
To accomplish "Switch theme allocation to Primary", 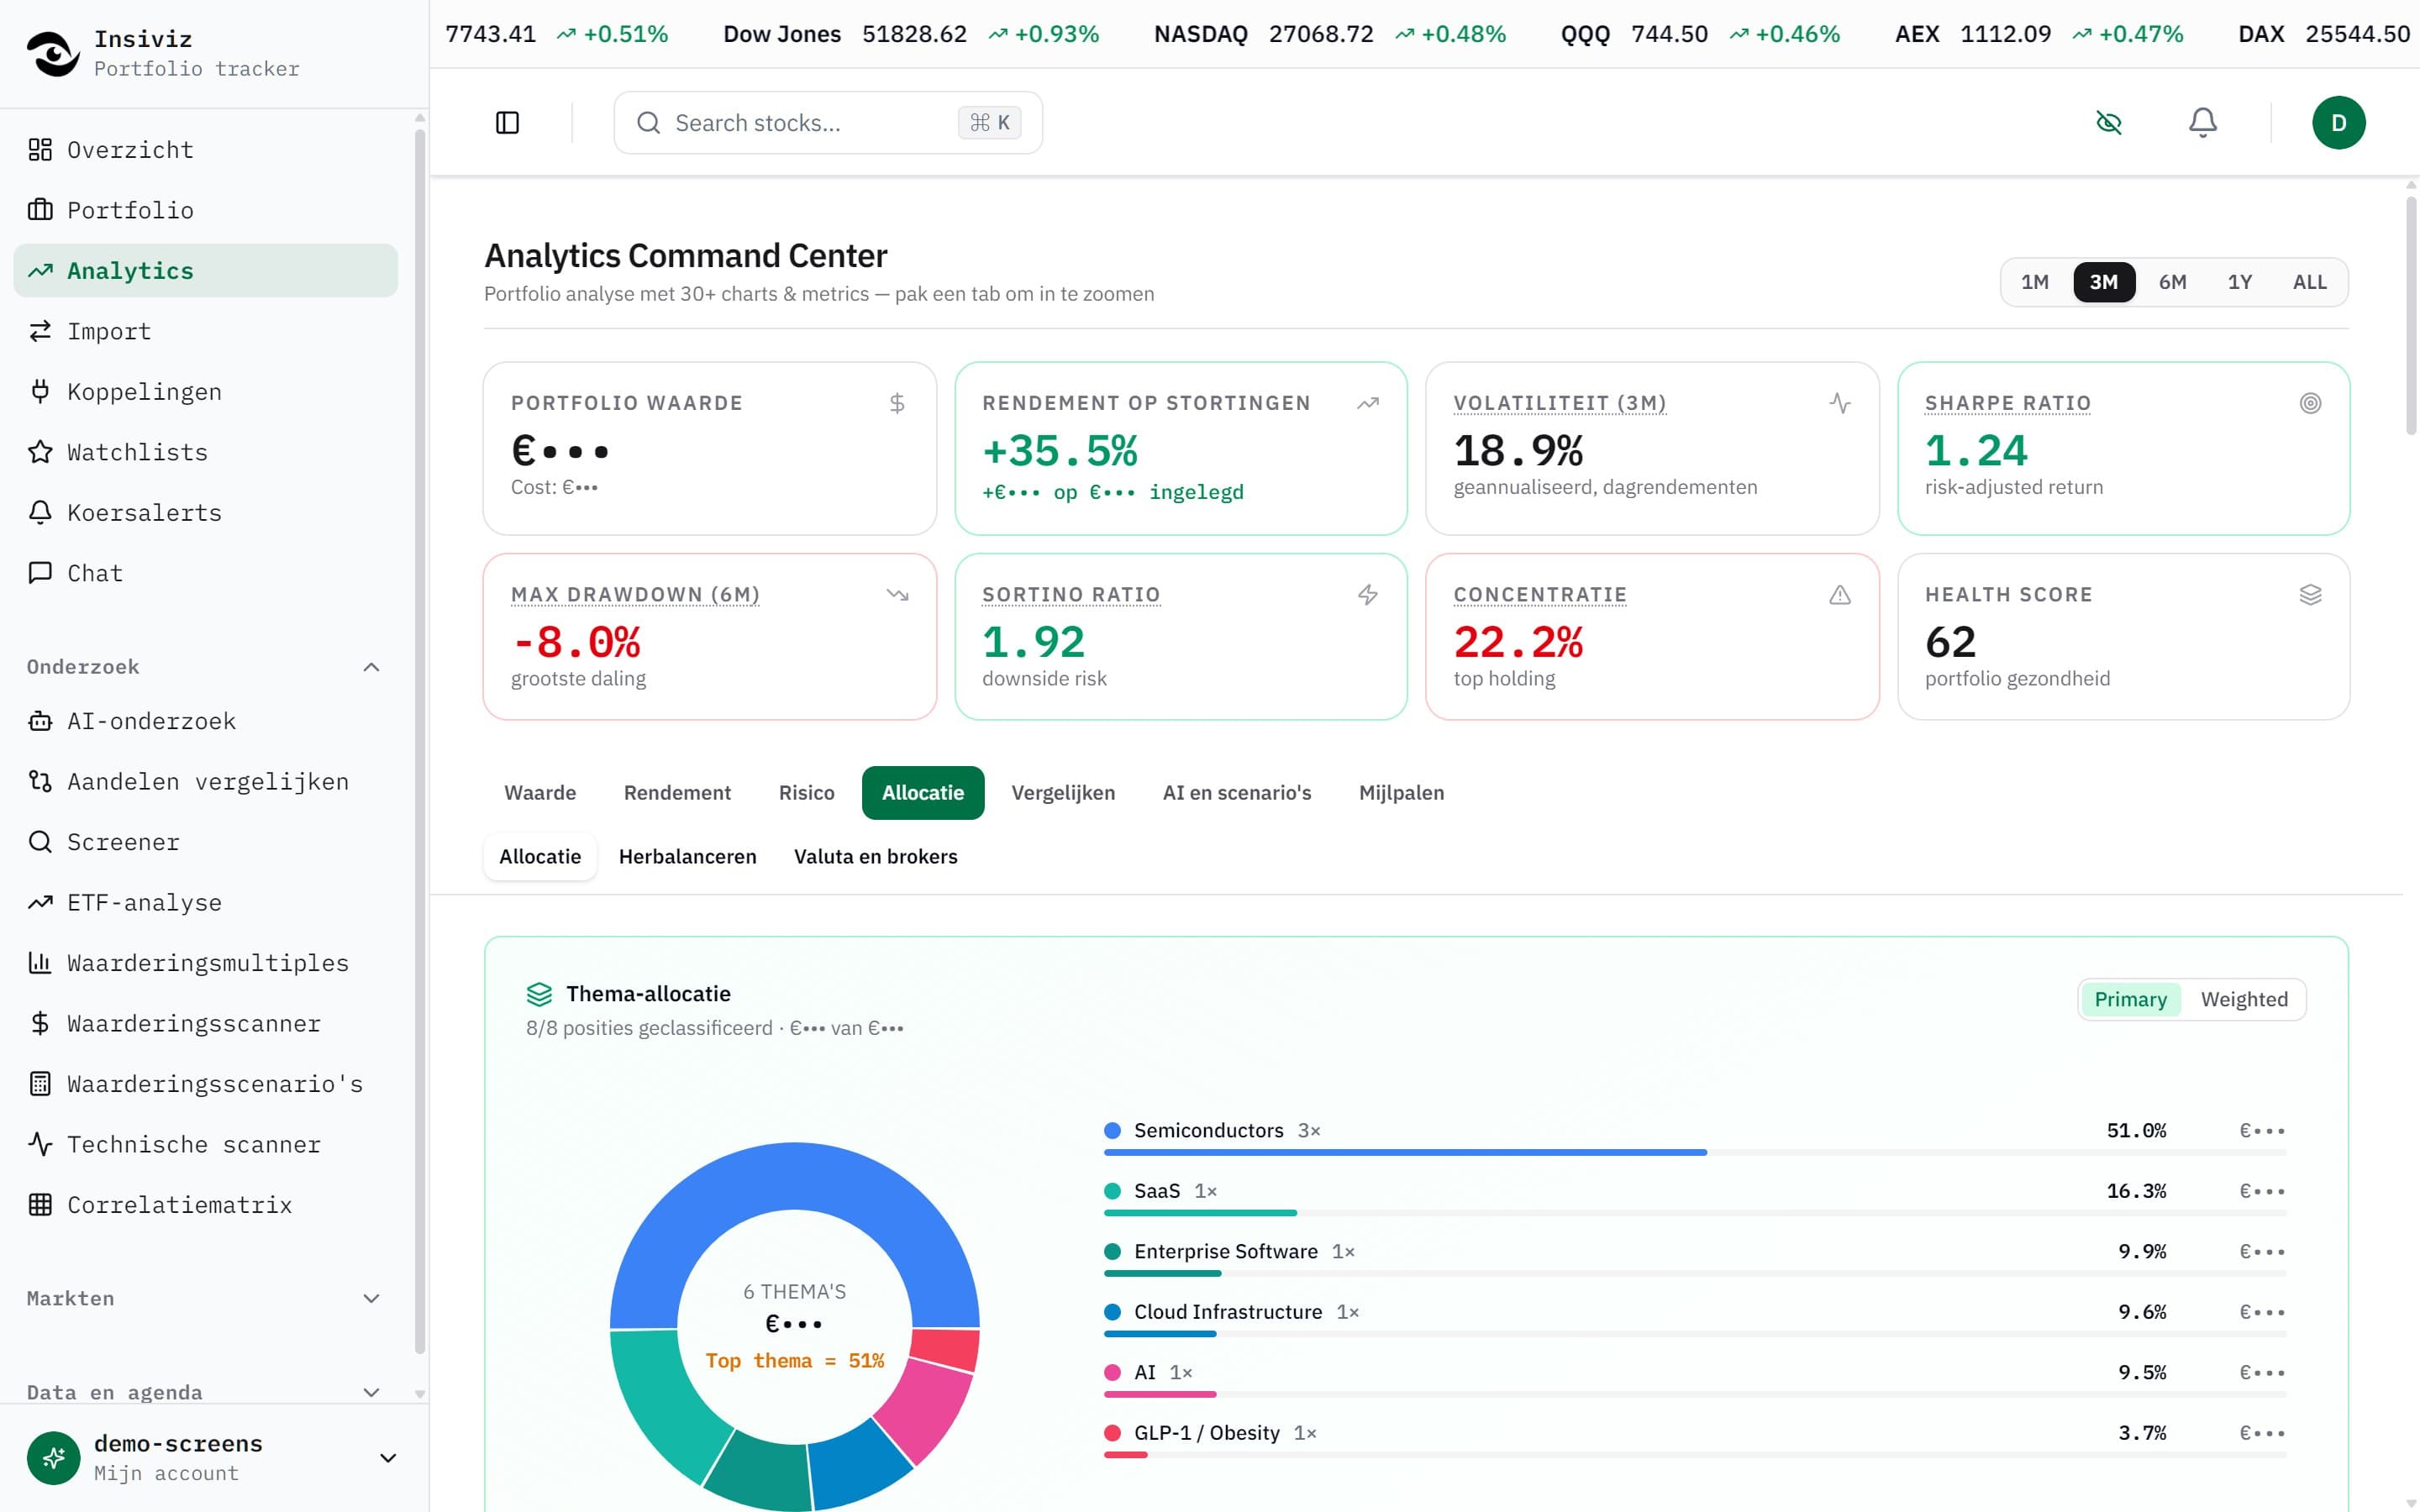I will coord(2130,999).
